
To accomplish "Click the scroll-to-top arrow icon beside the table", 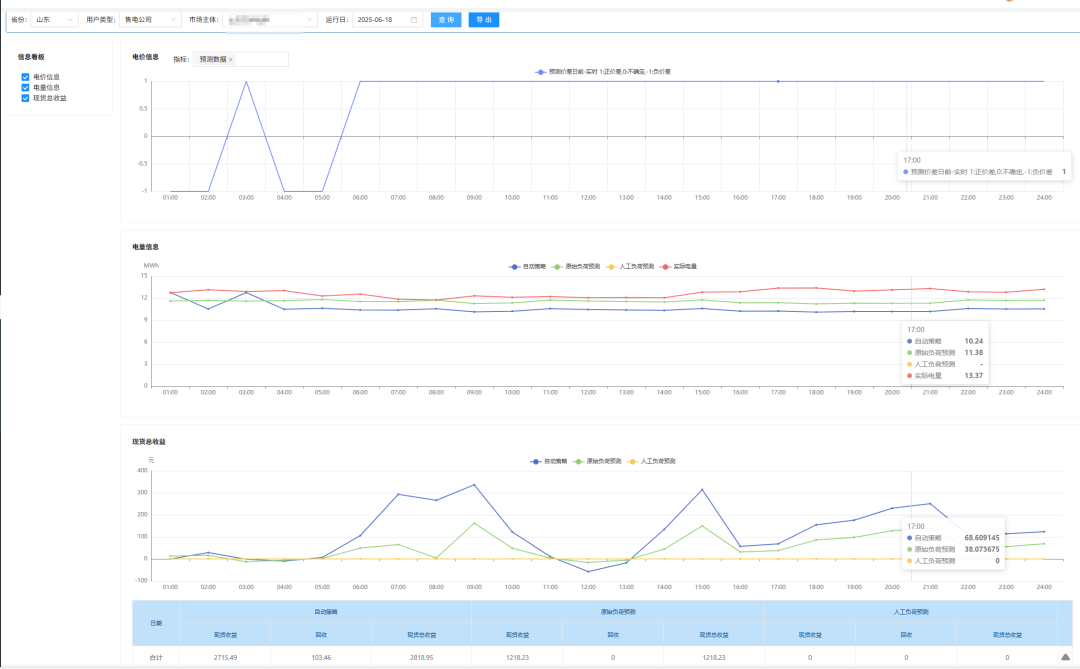I will [x=1066, y=657].
